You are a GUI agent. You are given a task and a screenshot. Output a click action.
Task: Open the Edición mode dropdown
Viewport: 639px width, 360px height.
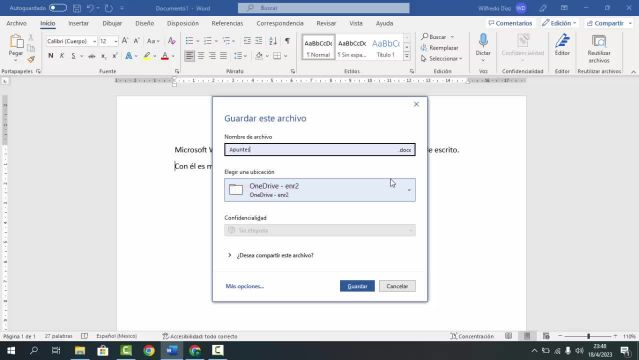pos(559,23)
